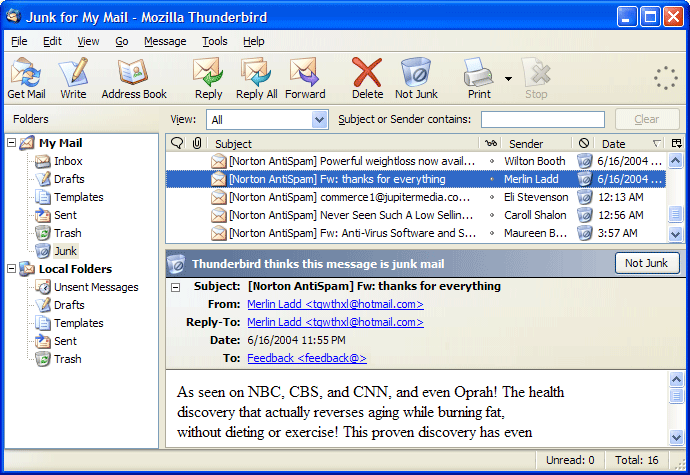Toggle junk status for Eli Stevenson message
This screenshot has width=690, height=475.
584,197
